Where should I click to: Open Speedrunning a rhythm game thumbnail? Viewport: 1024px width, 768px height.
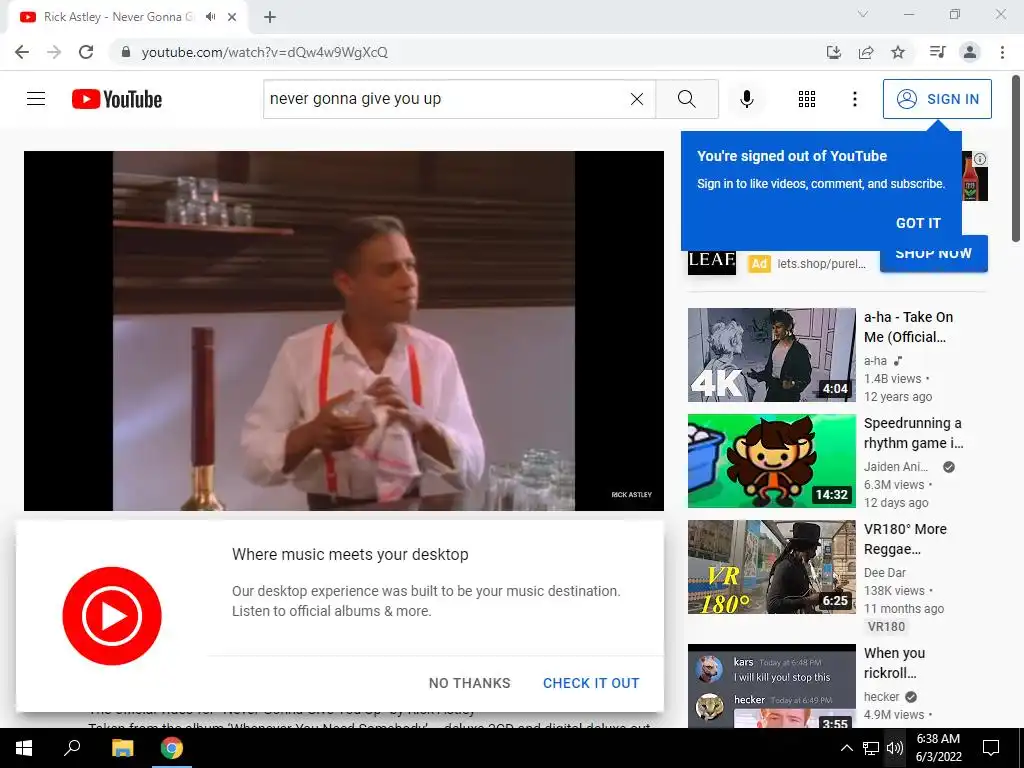[771, 460]
